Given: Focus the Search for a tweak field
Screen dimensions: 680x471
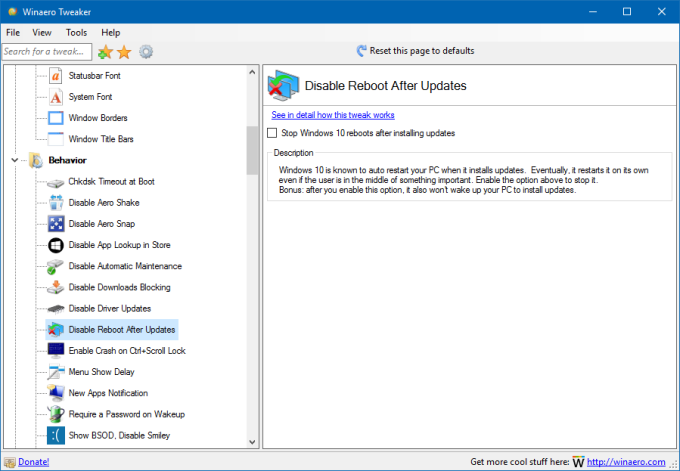Looking at the screenshot, I should (x=47, y=52).
